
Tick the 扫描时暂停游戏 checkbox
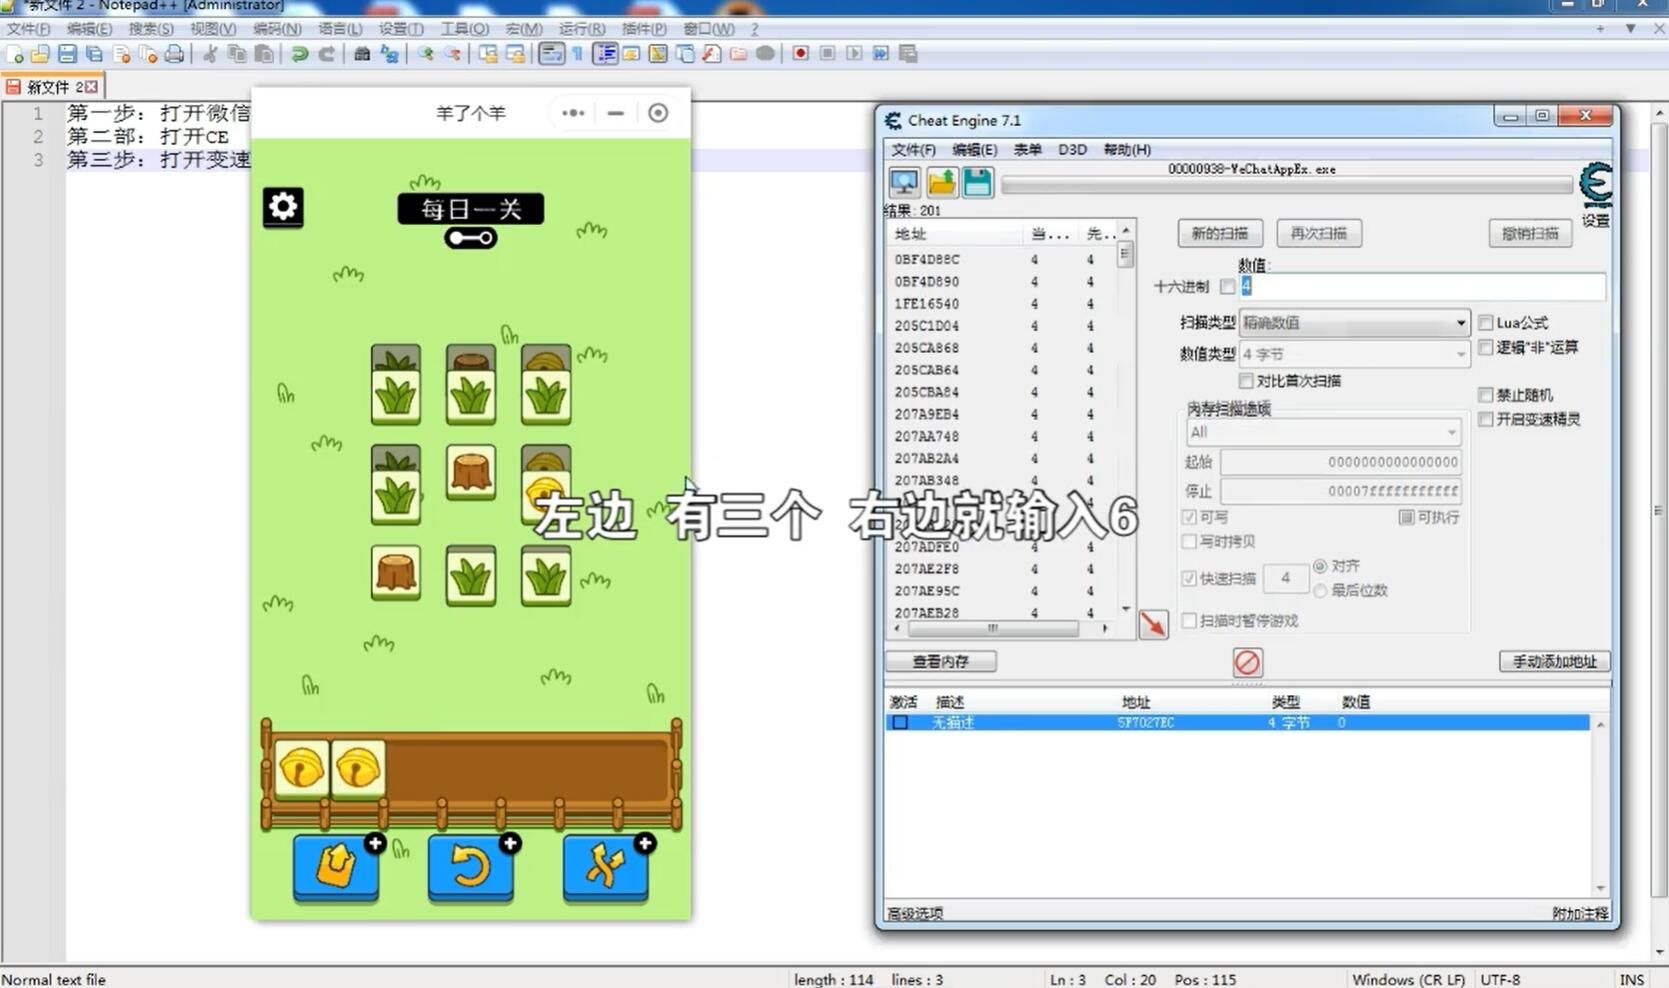click(1189, 621)
